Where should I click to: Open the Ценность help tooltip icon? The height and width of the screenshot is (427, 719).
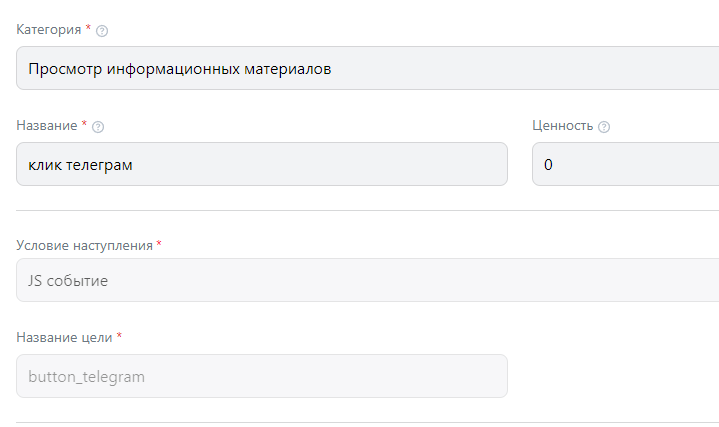(604, 127)
